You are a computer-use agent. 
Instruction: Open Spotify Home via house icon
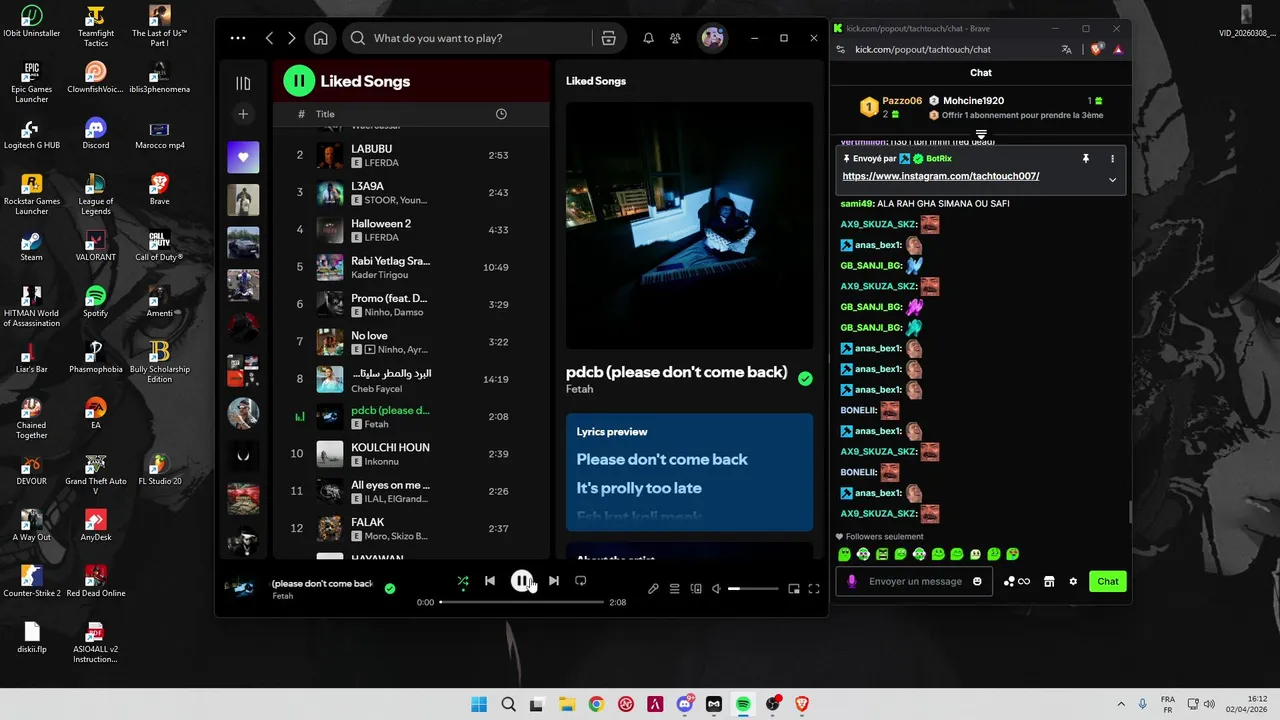coord(320,38)
